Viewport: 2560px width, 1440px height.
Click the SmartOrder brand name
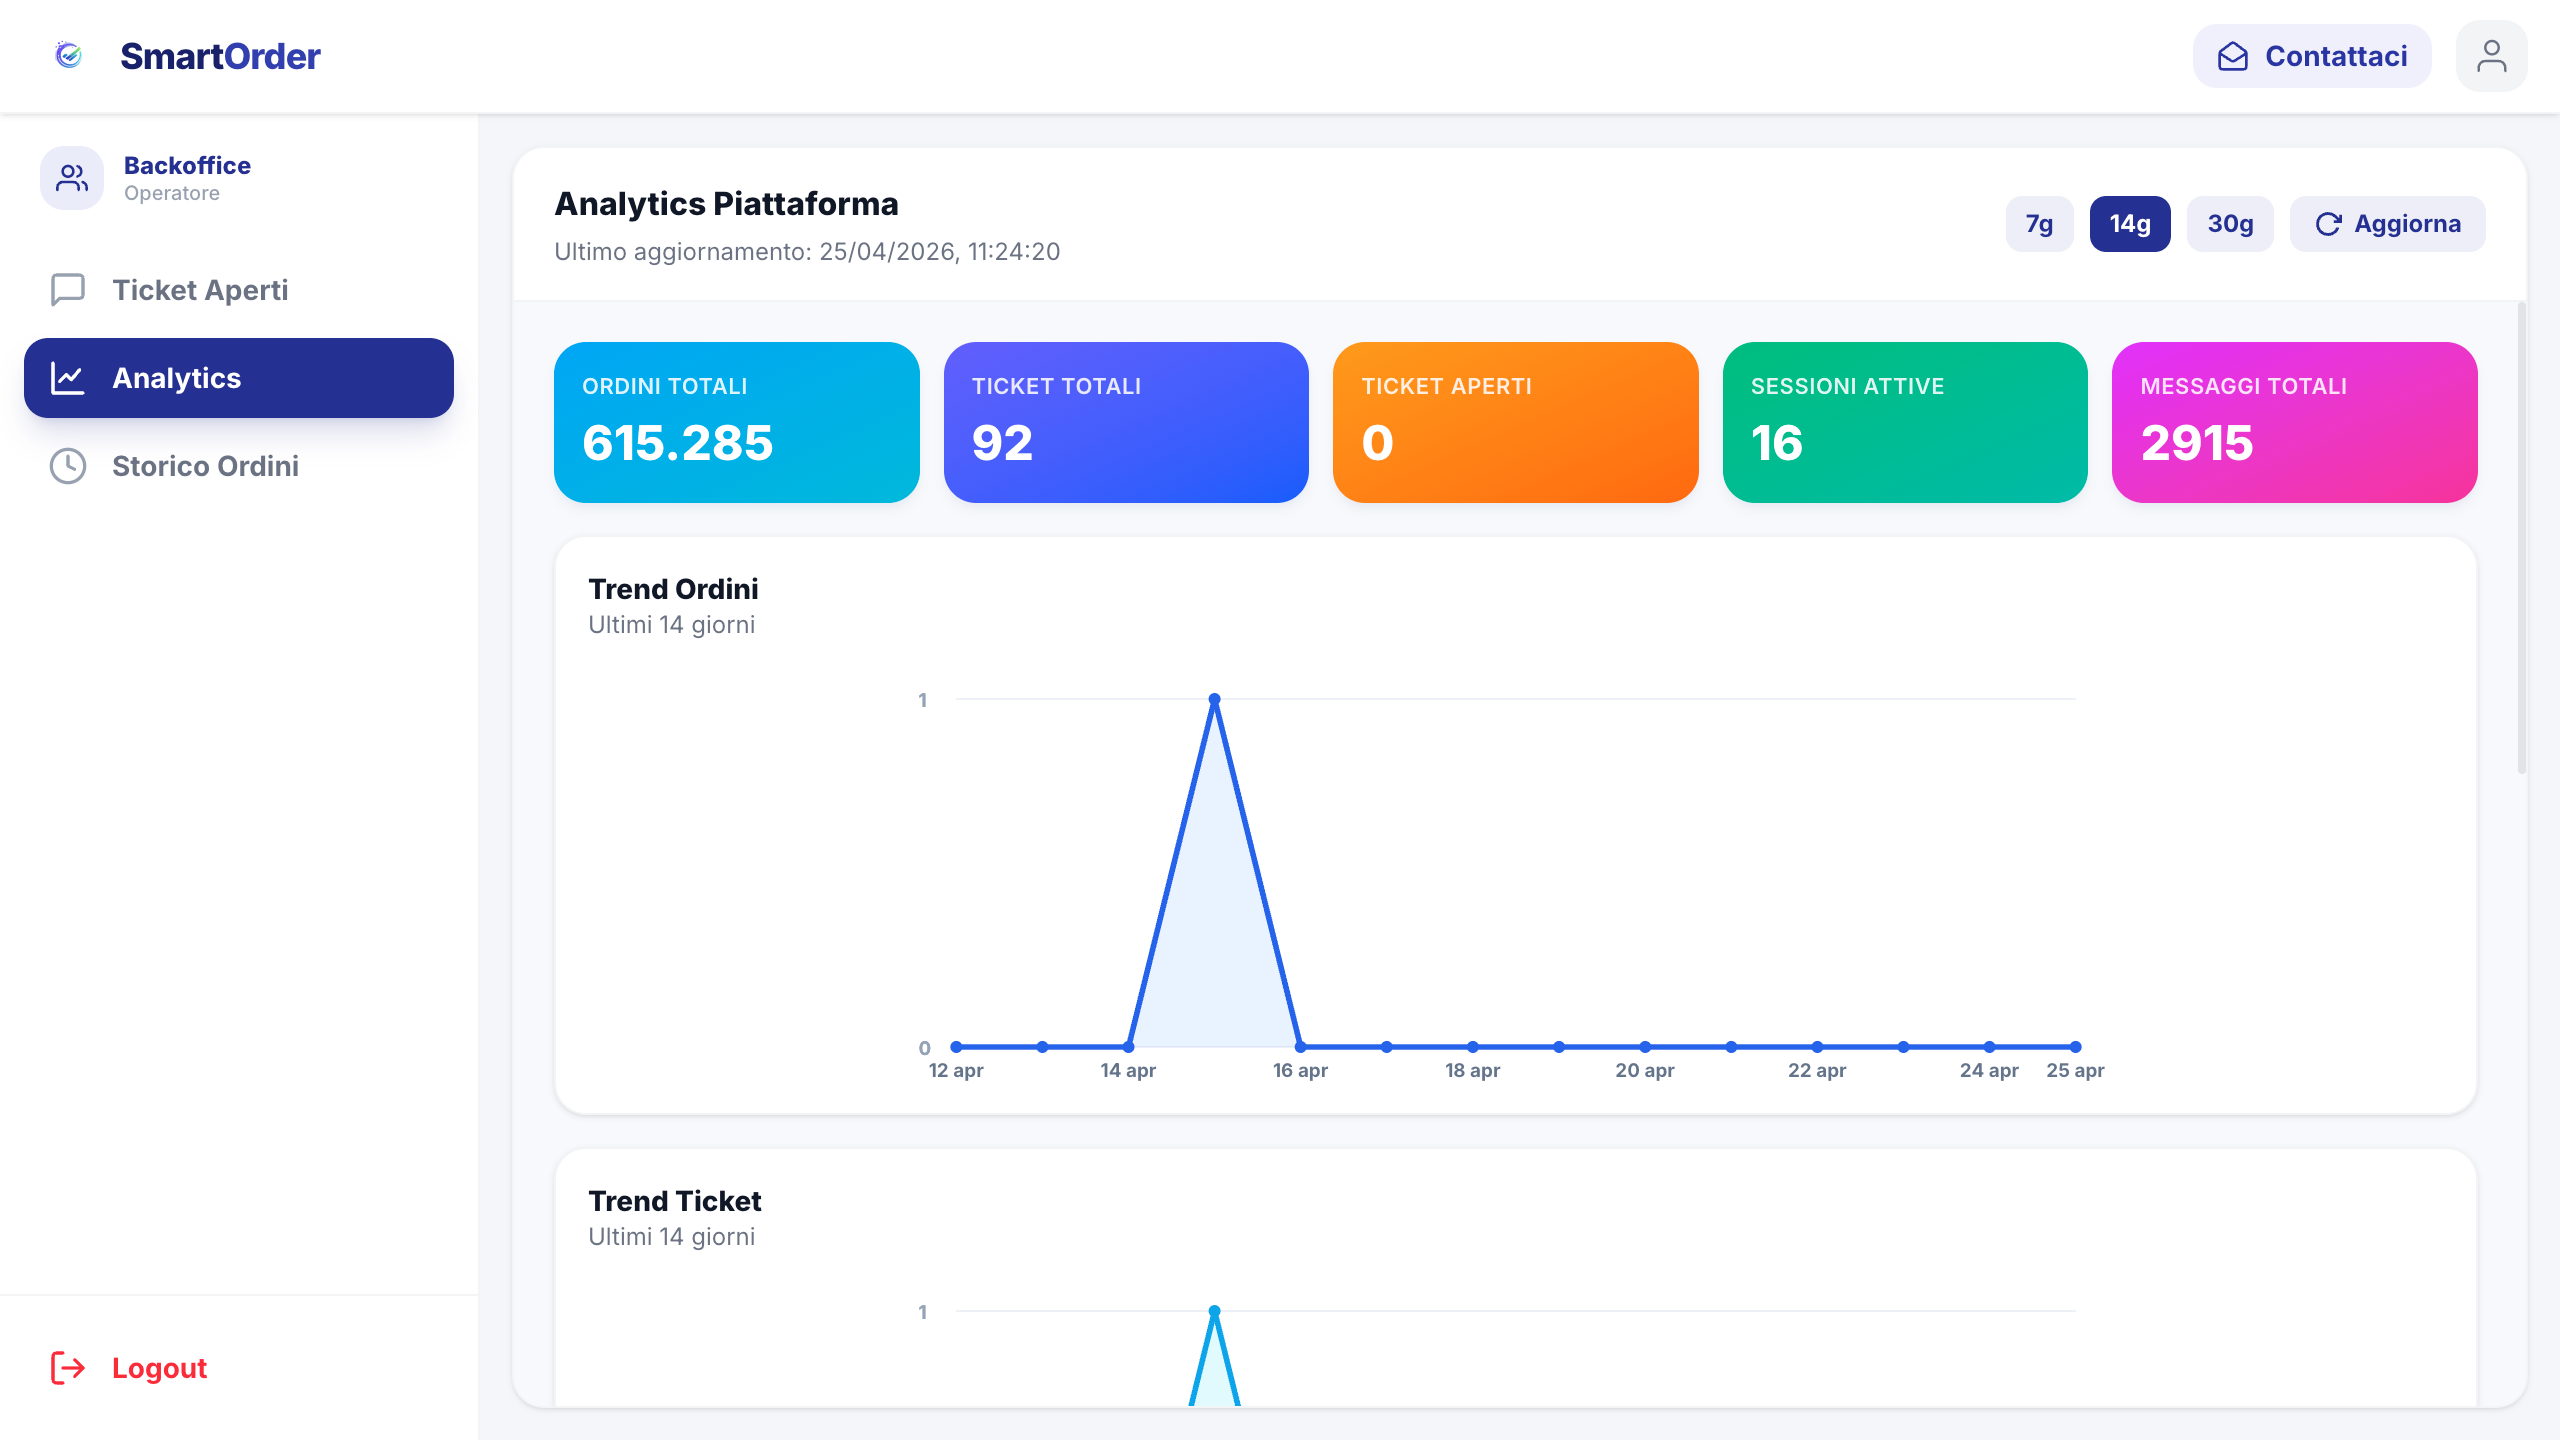click(220, 56)
